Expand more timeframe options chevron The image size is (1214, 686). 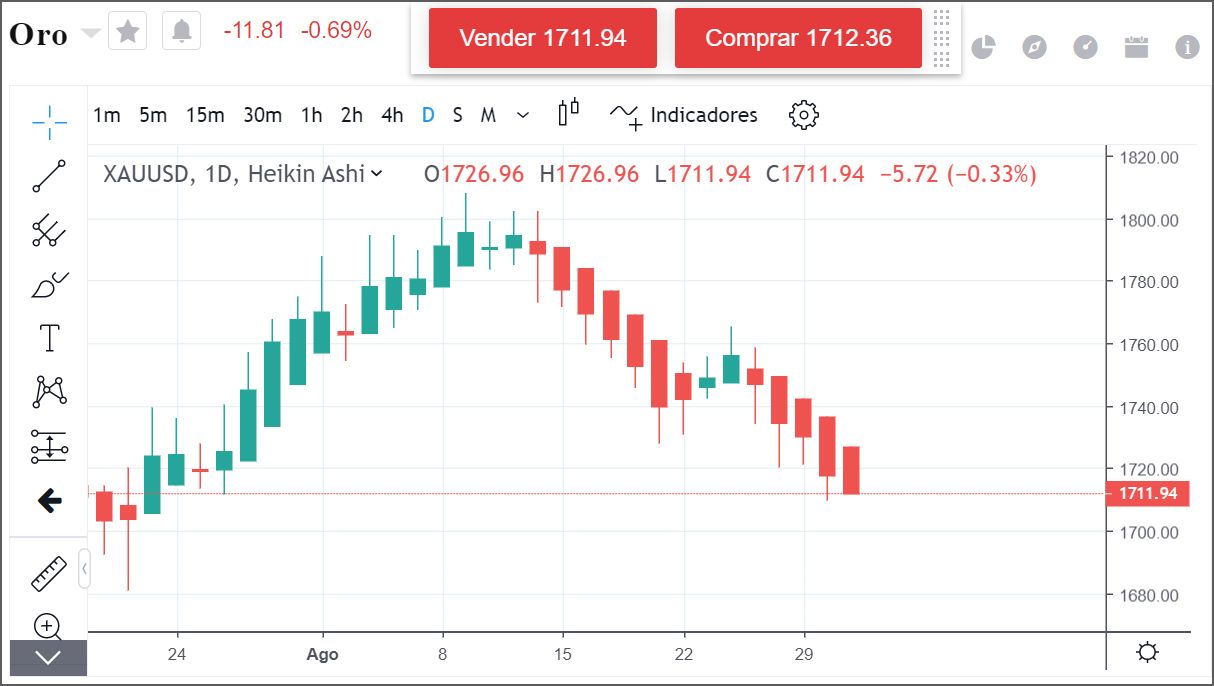click(x=523, y=116)
